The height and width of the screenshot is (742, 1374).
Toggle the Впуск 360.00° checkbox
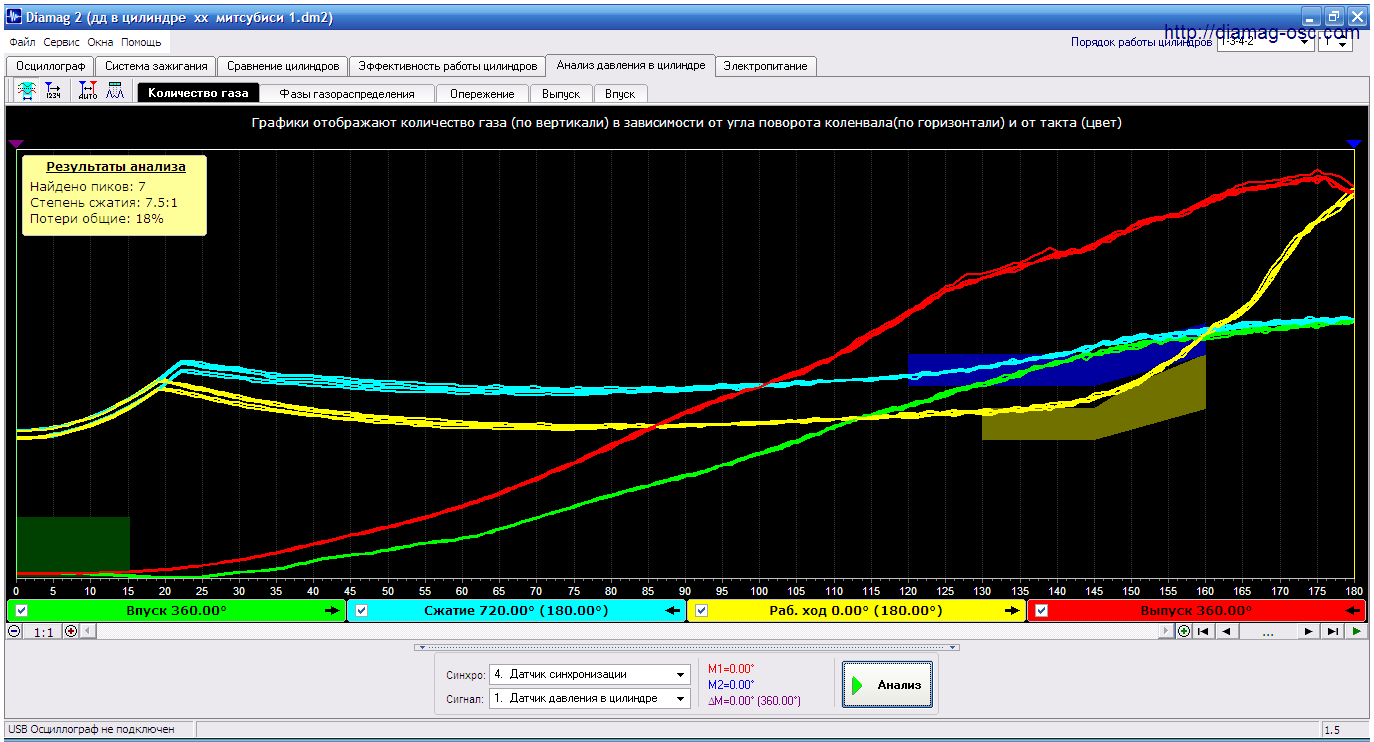[x=21, y=610]
